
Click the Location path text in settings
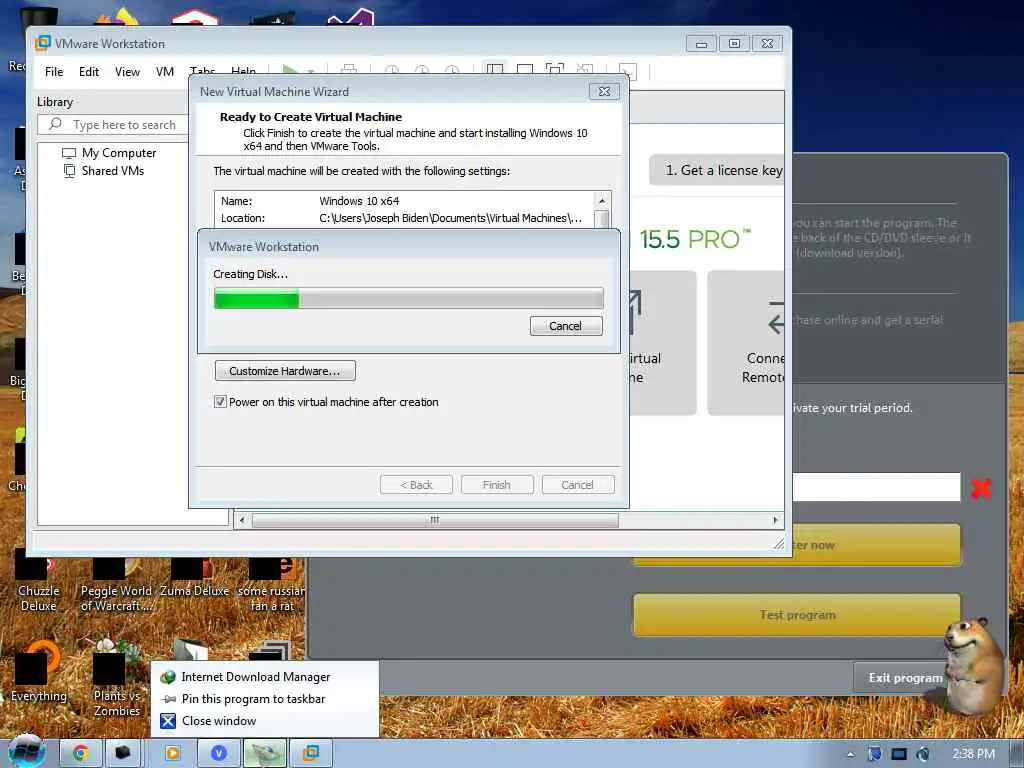click(x=451, y=218)
